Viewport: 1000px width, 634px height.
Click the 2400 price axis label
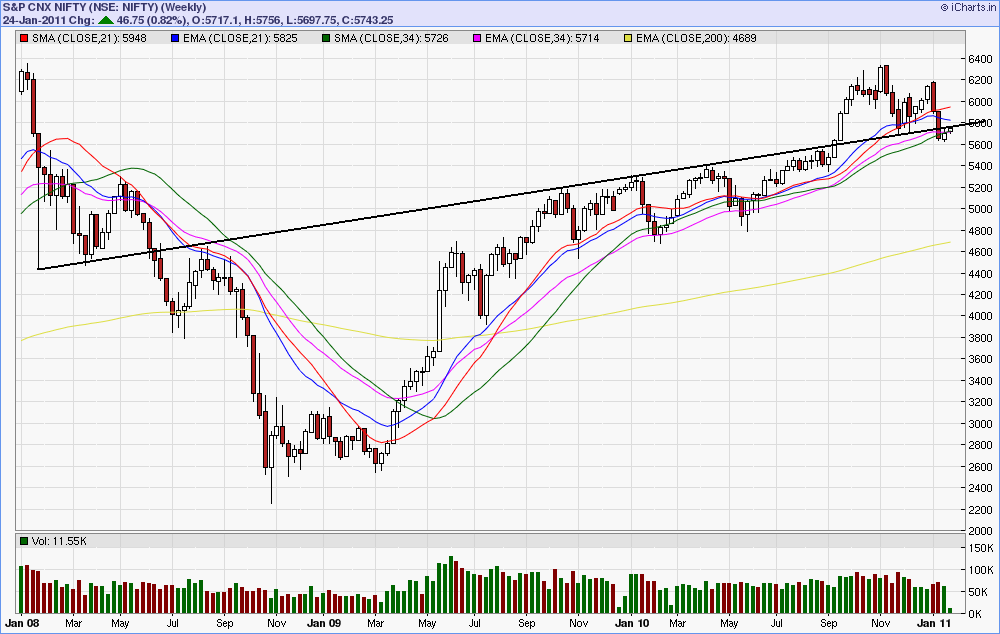980,488
